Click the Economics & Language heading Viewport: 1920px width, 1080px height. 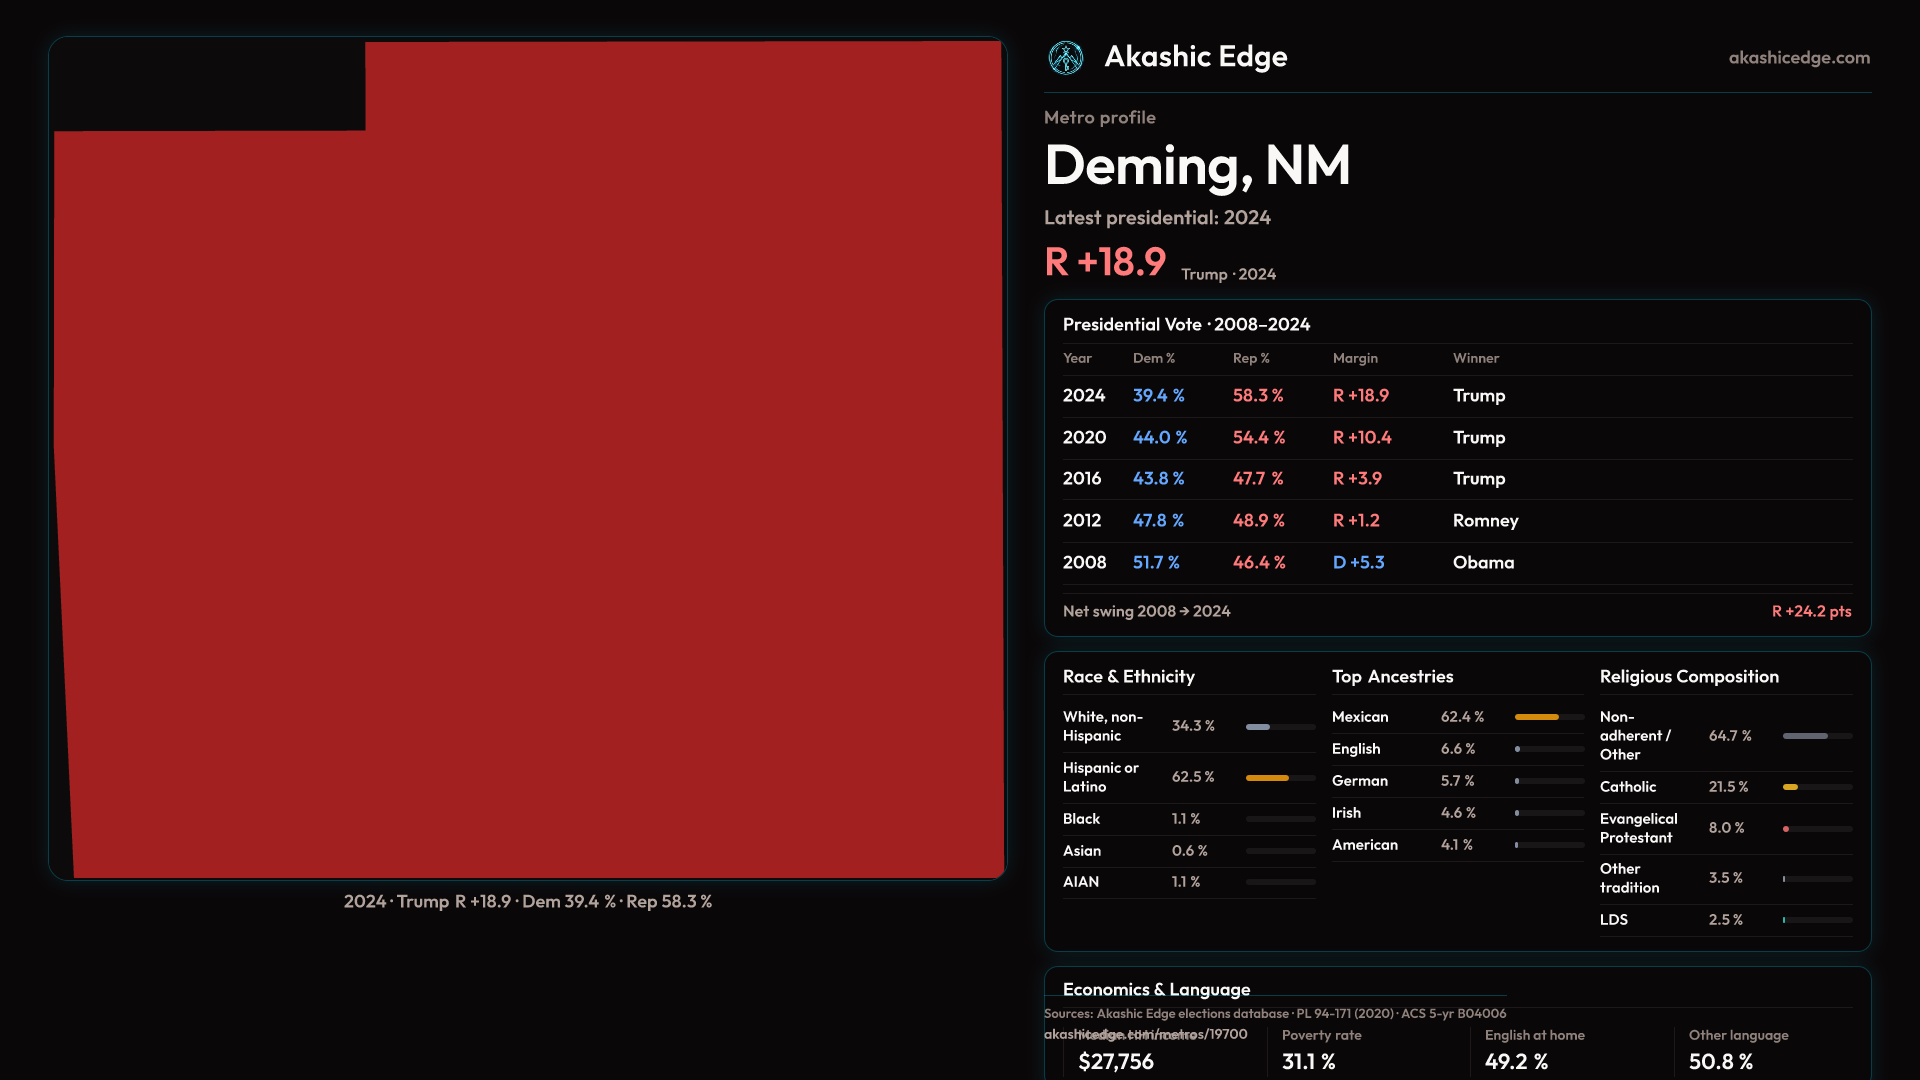point(1156,989)
